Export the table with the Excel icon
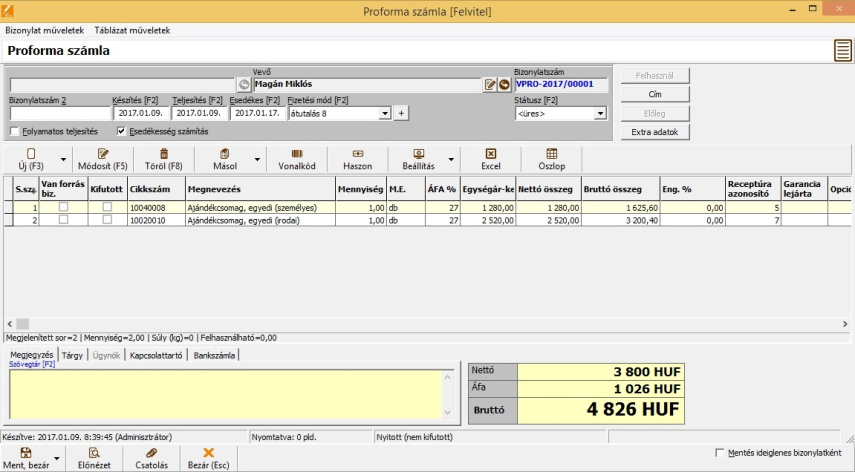The image size is (855, 472). [490, 153]
